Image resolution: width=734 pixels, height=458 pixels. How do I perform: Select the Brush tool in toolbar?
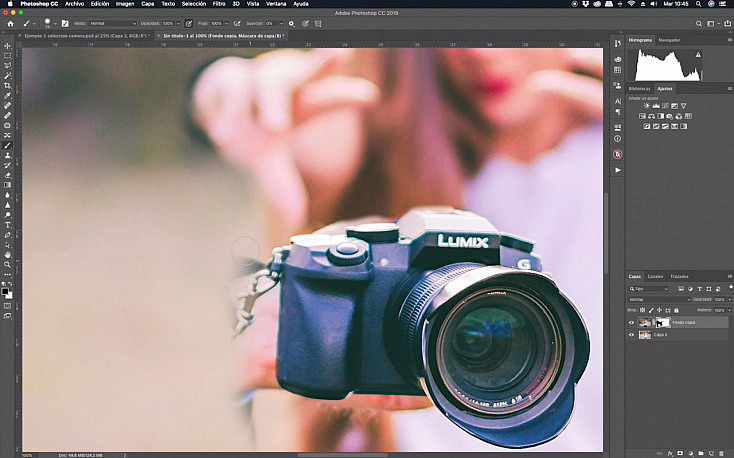(7, 145)
